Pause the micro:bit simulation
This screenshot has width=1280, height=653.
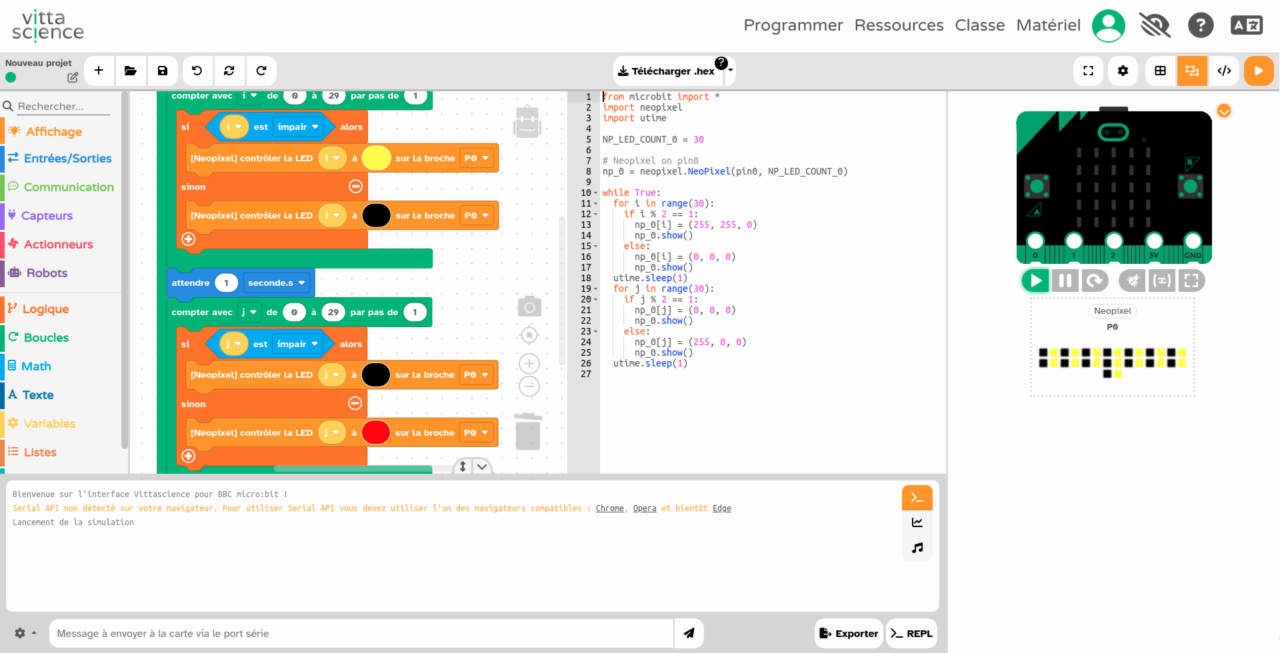point(1065,281)
